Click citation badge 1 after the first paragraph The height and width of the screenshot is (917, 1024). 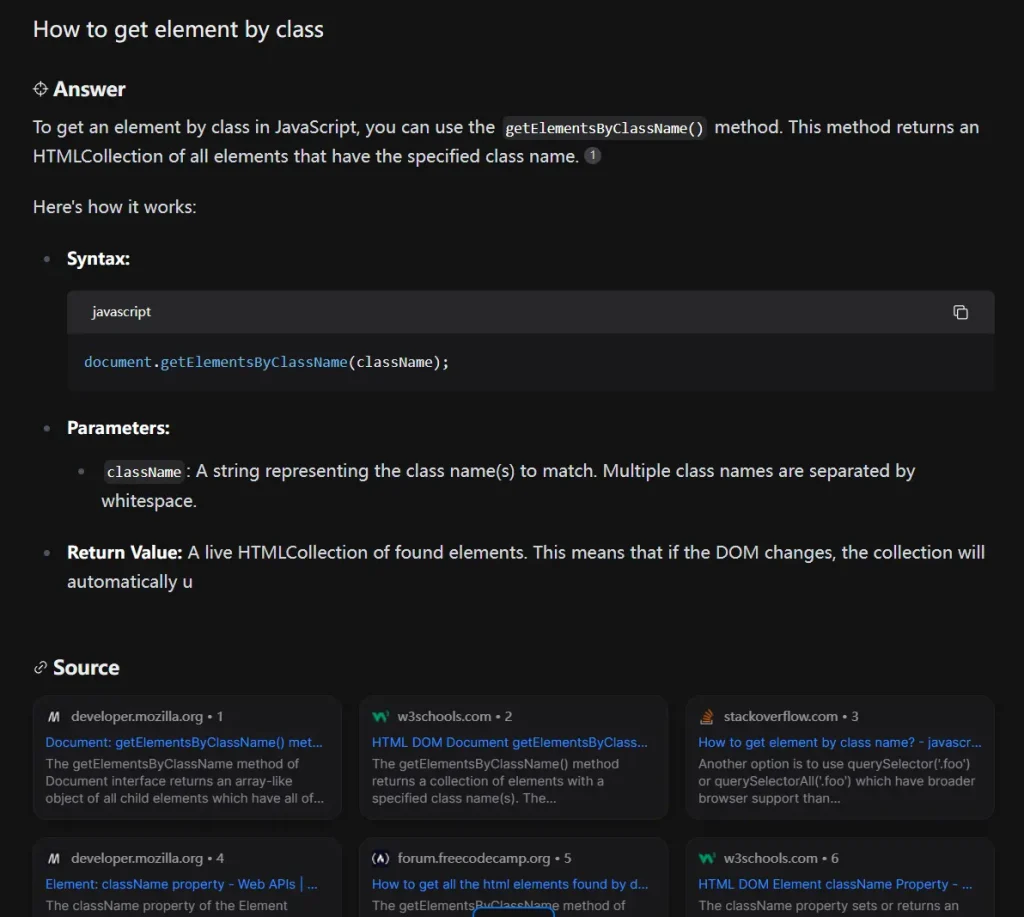pyautogui.click(x=590, y=156)
